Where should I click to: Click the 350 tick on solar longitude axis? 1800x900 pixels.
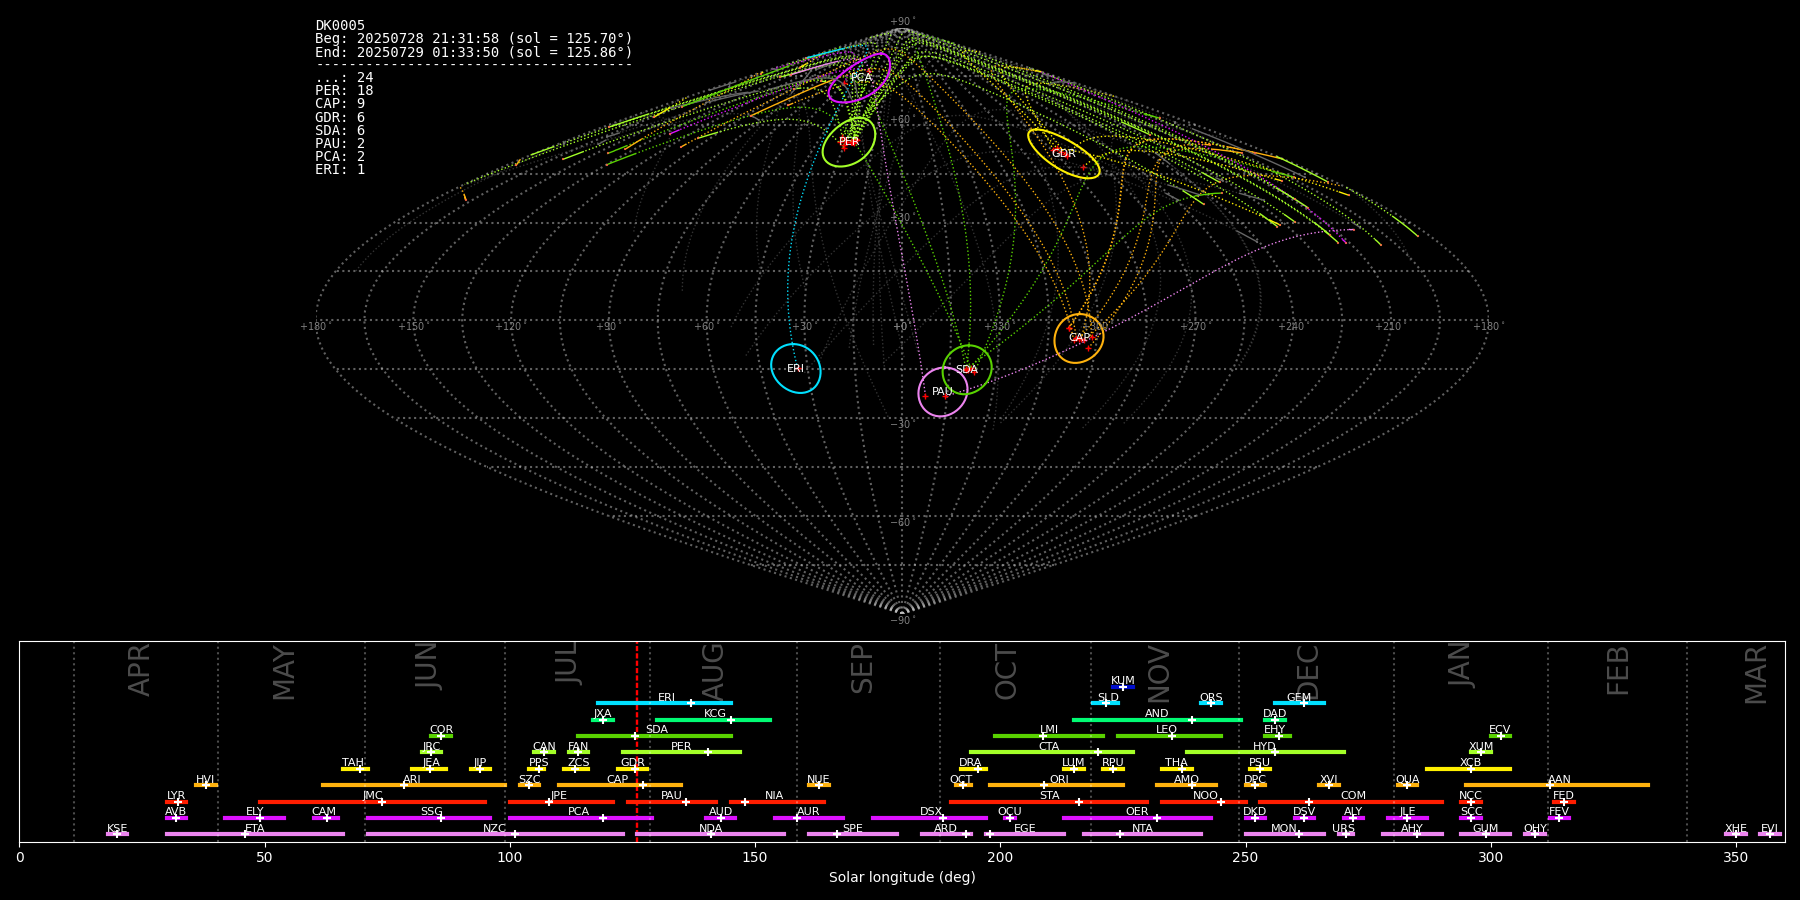pos(1736,857)
